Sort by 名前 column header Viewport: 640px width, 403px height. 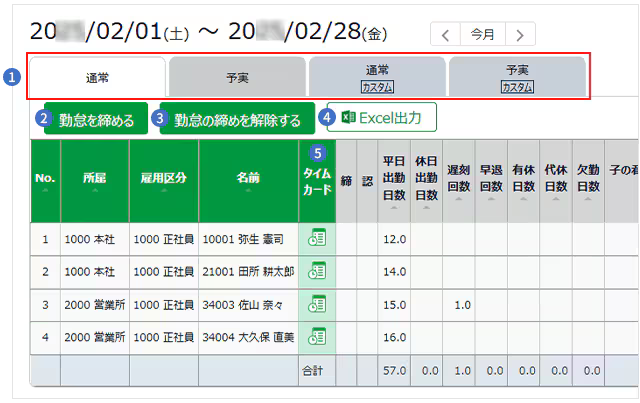[x=248, y=180]
